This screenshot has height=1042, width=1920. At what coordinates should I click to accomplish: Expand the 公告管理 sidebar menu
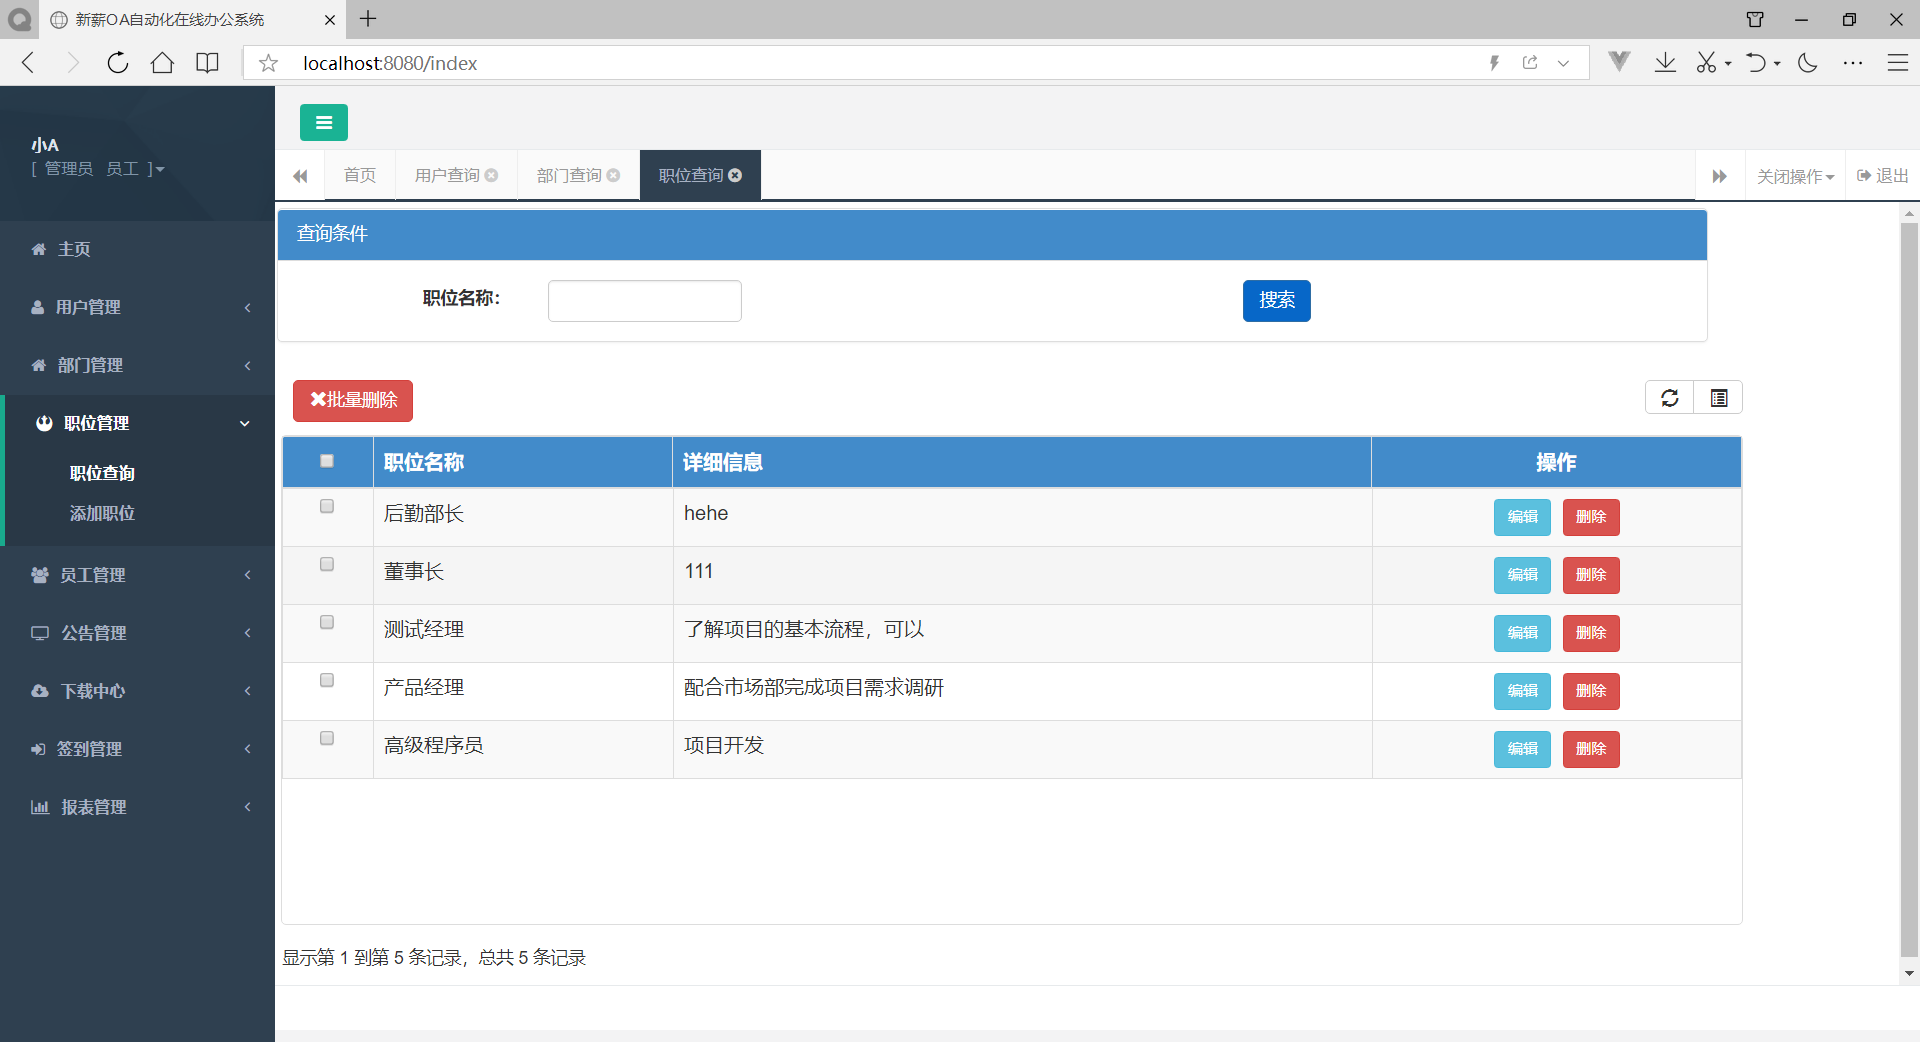click(x=137, y=633)
